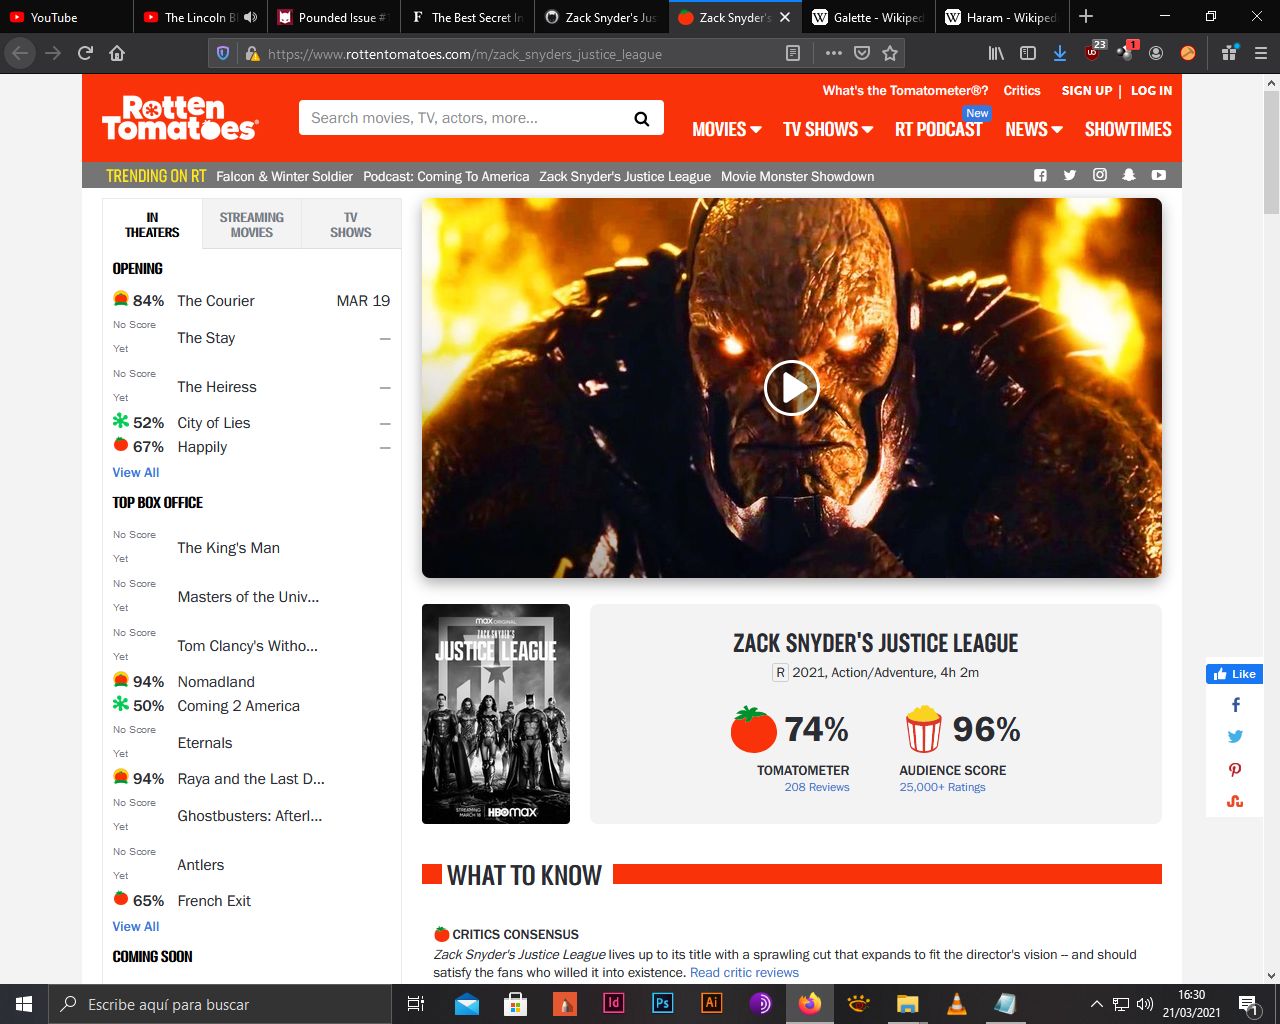This screenshot has width=1280, height=1024.
Task: Open Critics link in header
Action: click(x=1022, y=90)
